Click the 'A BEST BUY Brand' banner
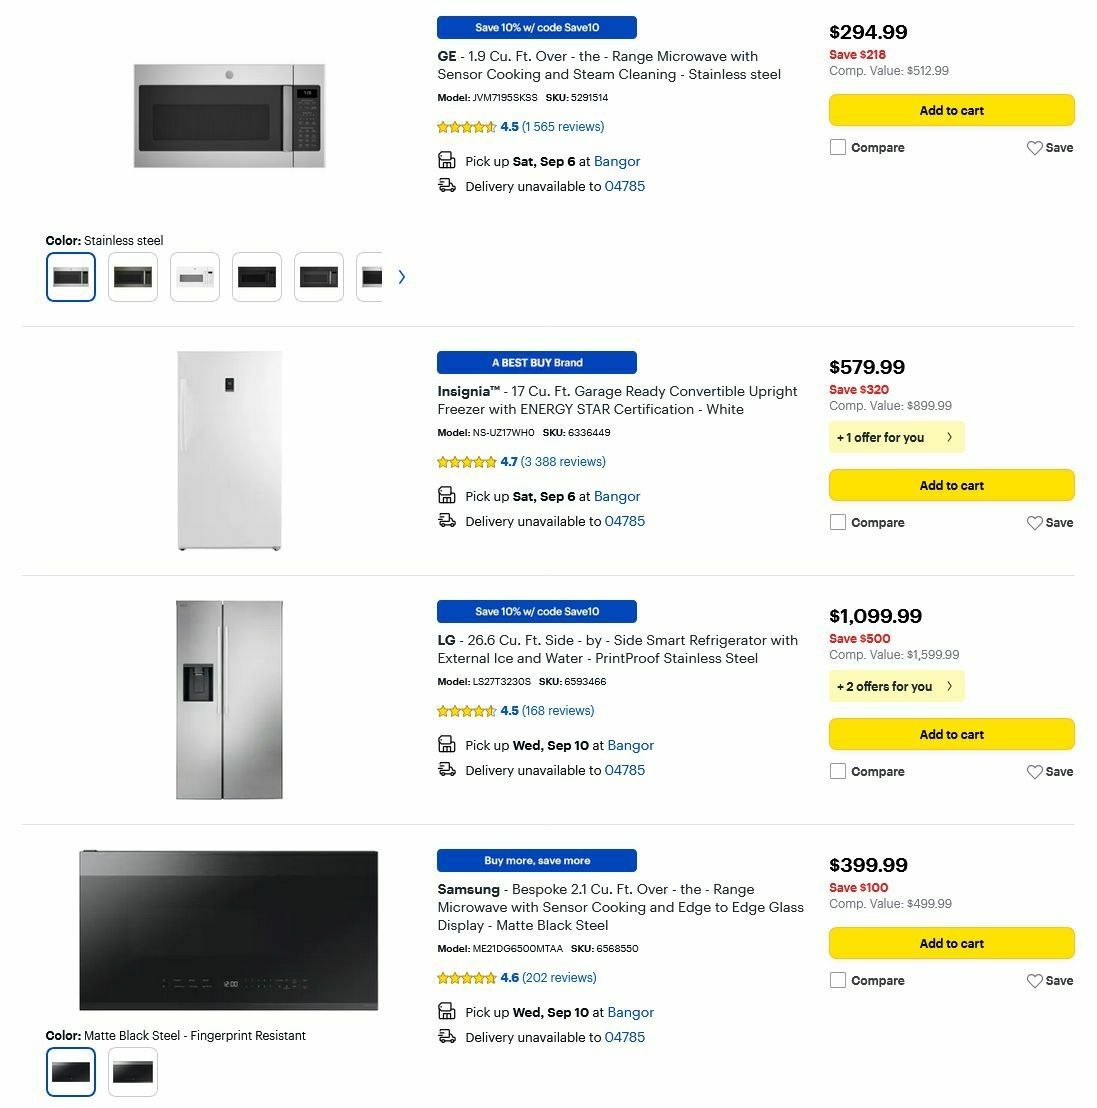 (x=536, y=362)
